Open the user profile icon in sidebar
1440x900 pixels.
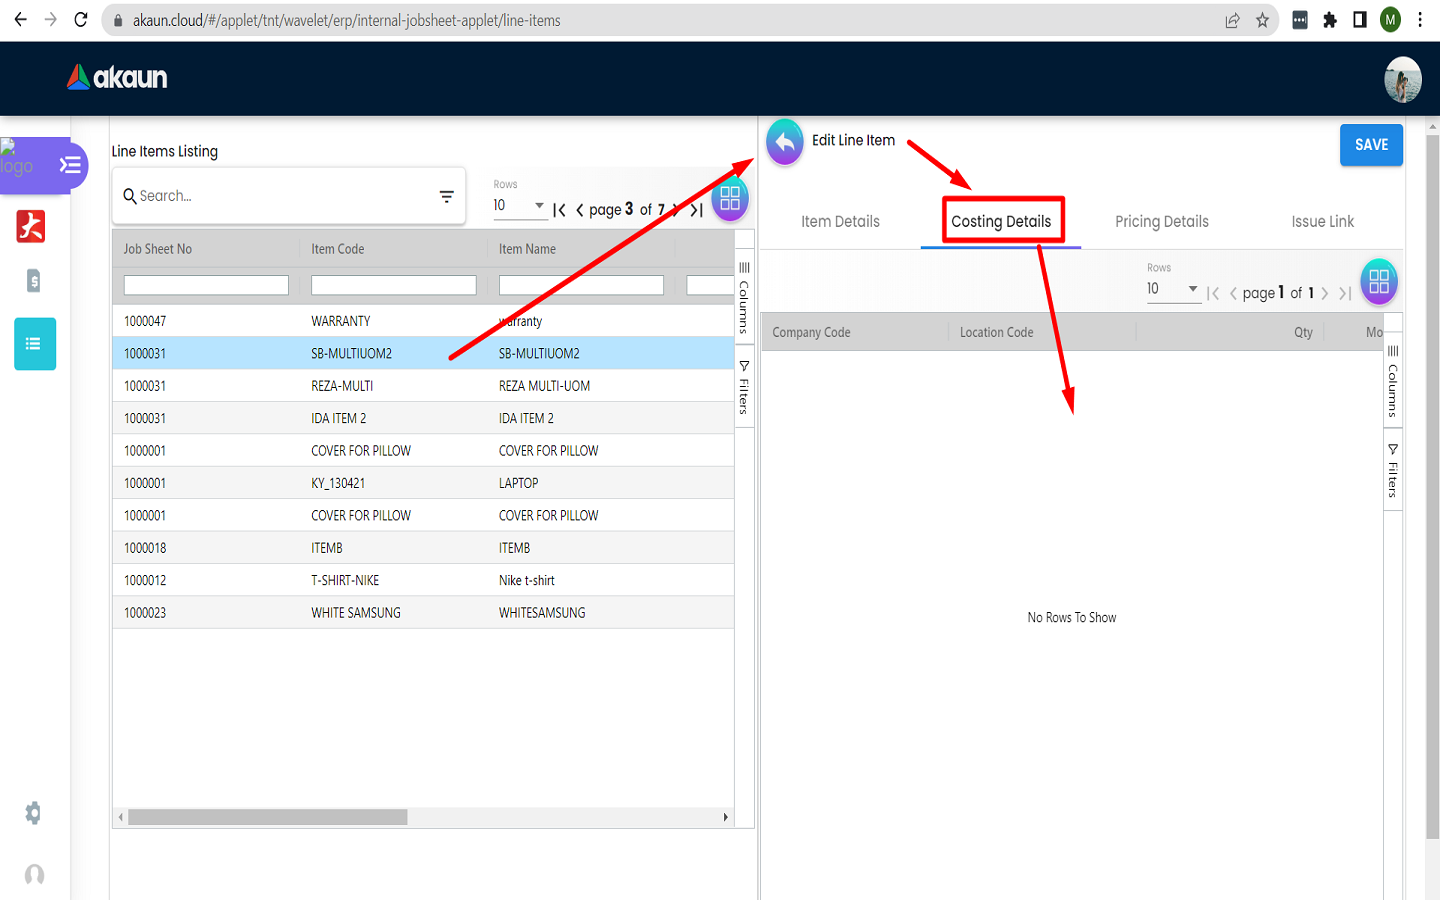(x=34, y=875)
